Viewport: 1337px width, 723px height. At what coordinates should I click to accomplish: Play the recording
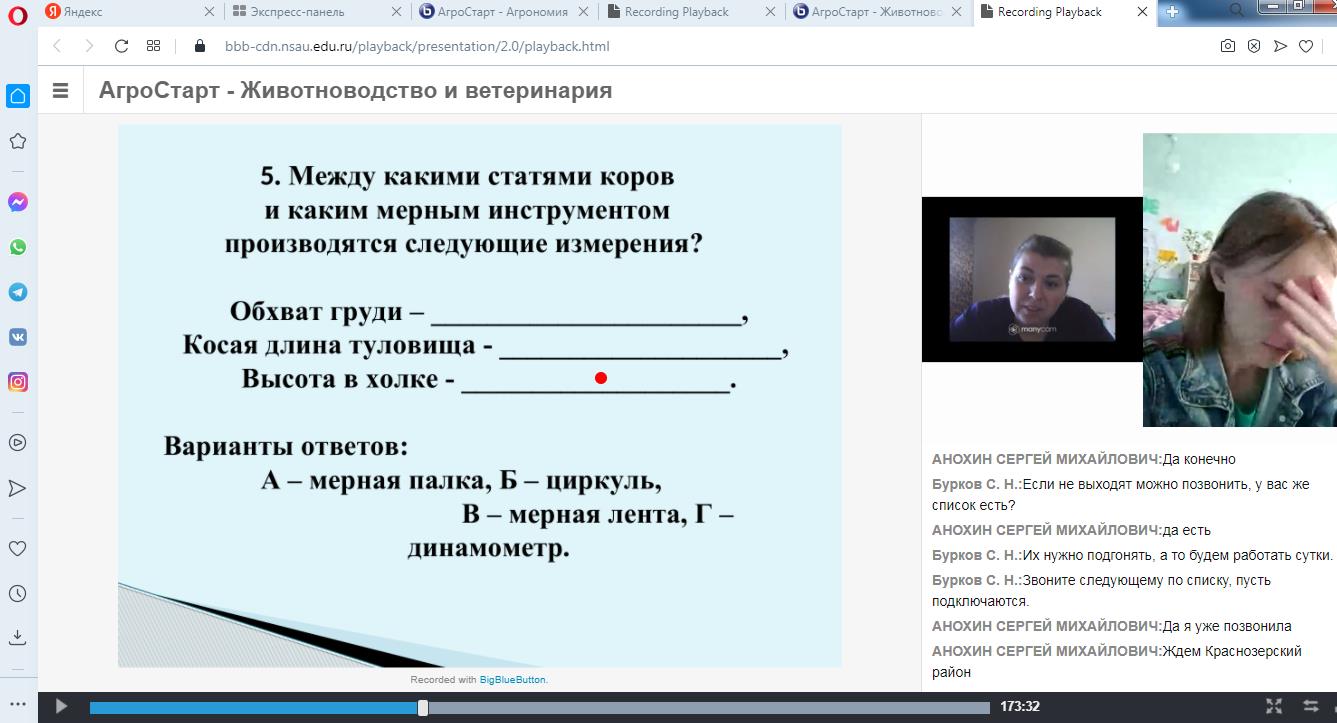[x=61, y=706]
